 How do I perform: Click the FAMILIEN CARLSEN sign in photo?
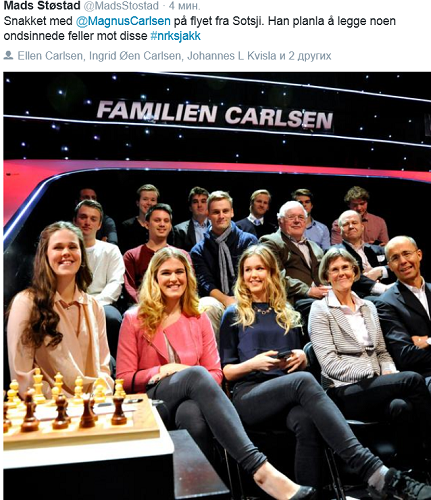[214, 116]
